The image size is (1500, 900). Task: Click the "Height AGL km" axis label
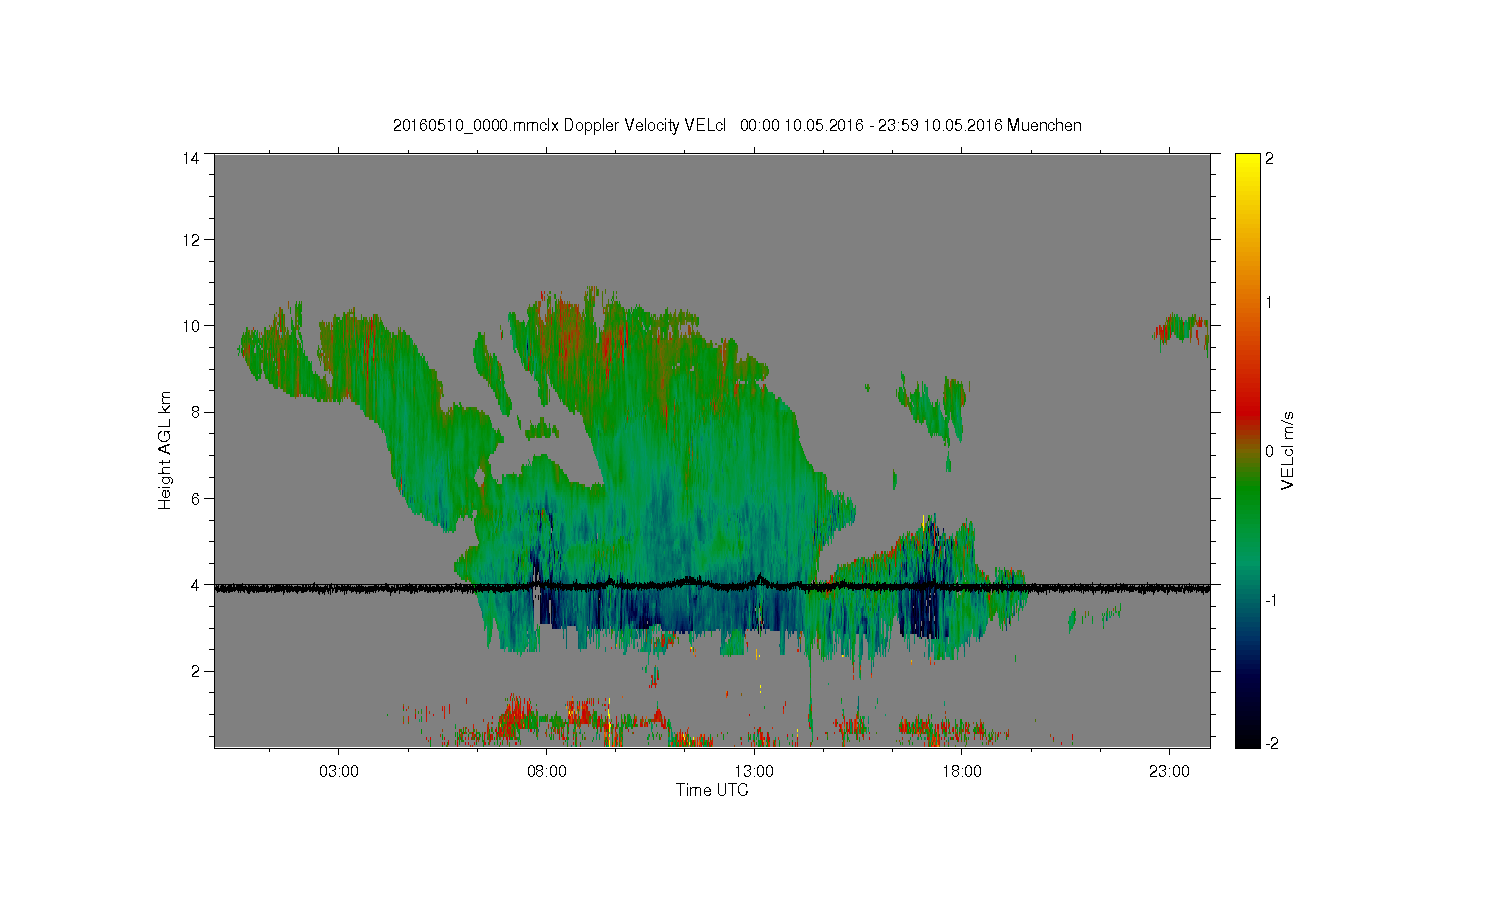coord(165,450)
